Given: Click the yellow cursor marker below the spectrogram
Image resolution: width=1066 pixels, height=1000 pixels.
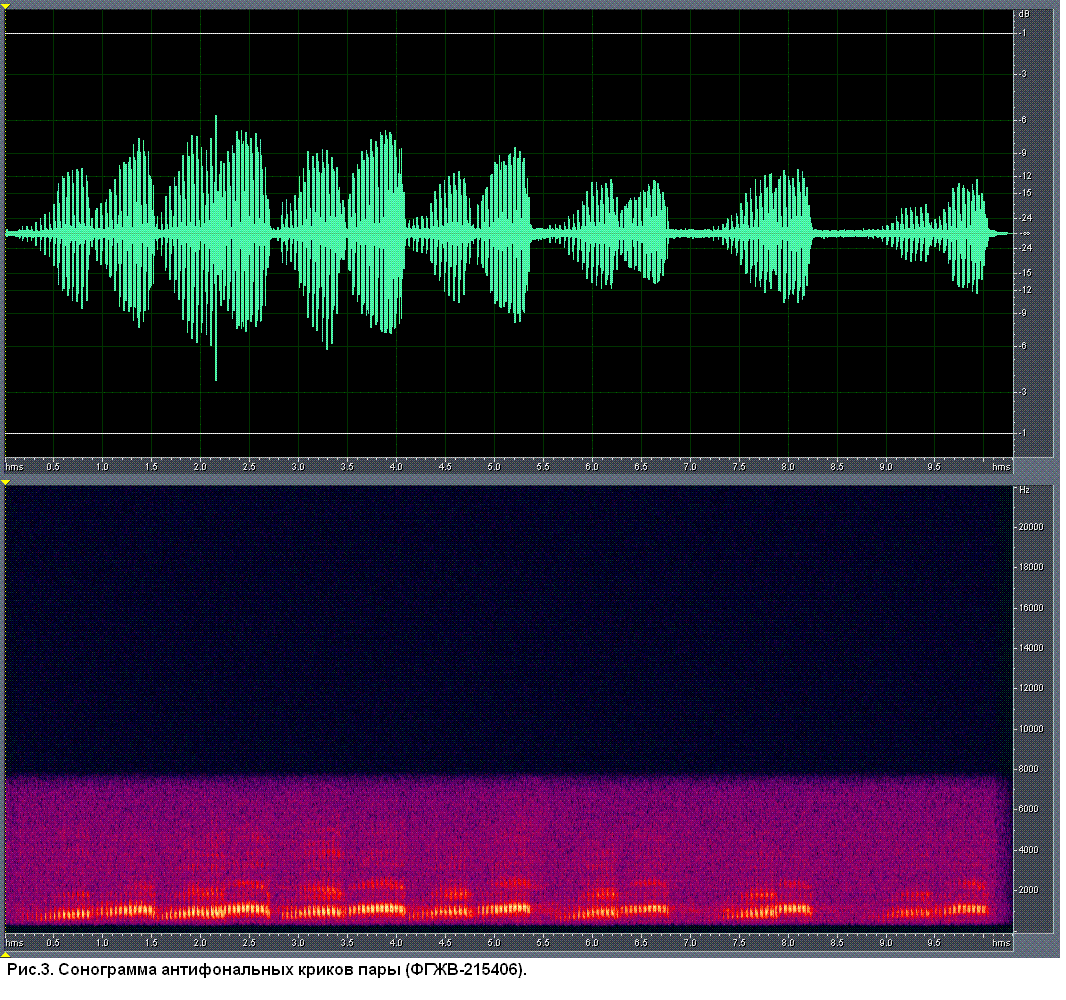Looking at the screenshot, I should pyautogui.click(x=5, y=955).
